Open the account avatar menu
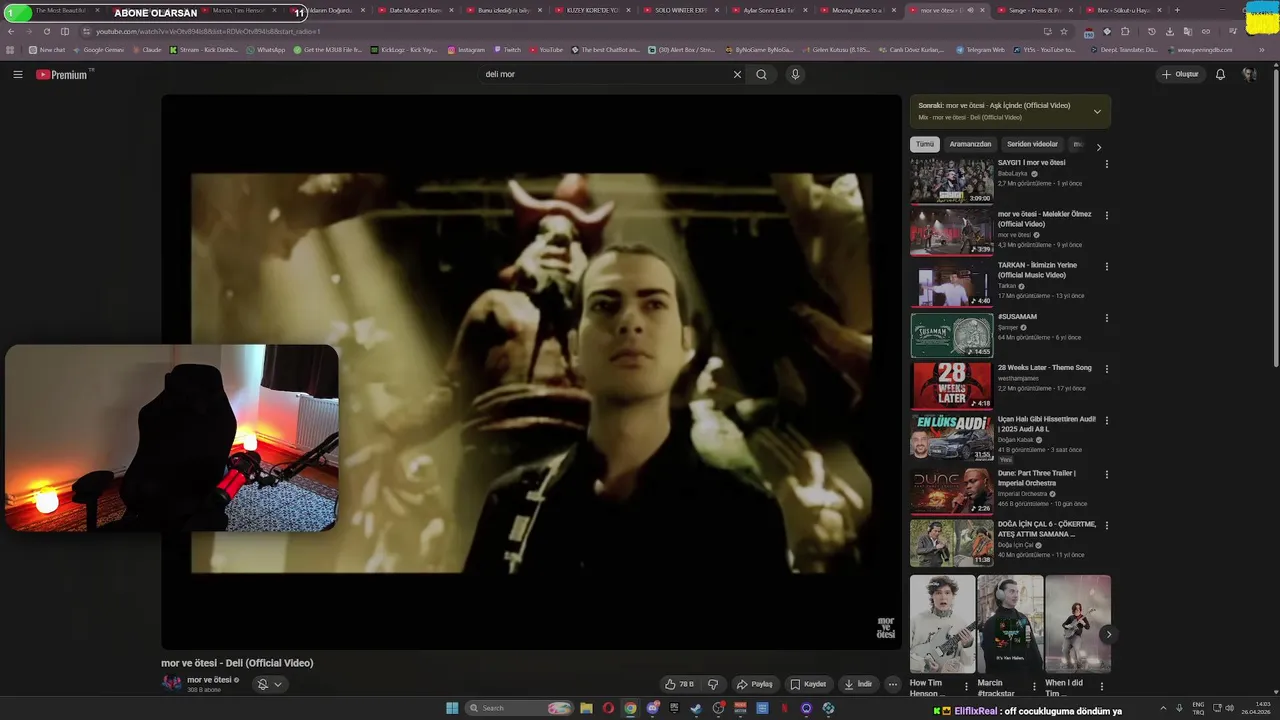Image resolution: width=1280 pixels, height=720 pixels. click(1249, 74)
